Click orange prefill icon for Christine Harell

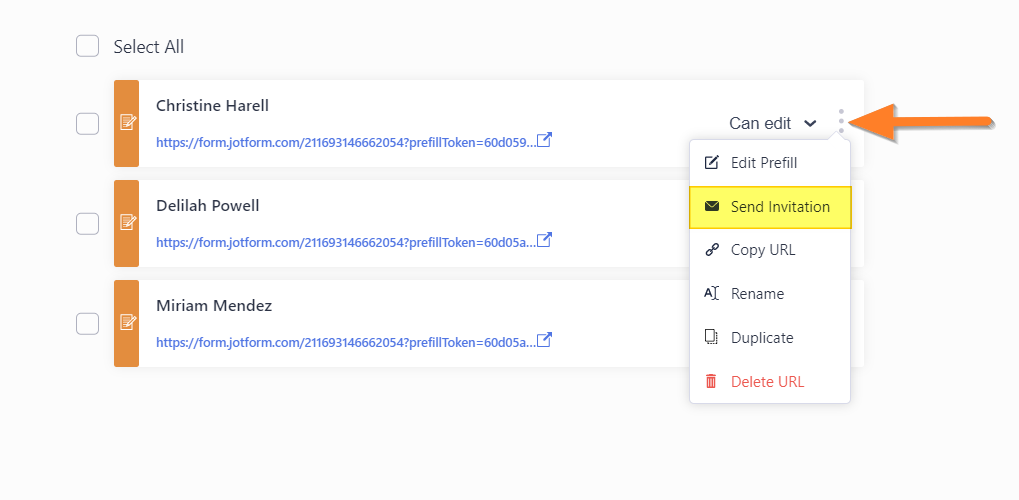point(127,124)
